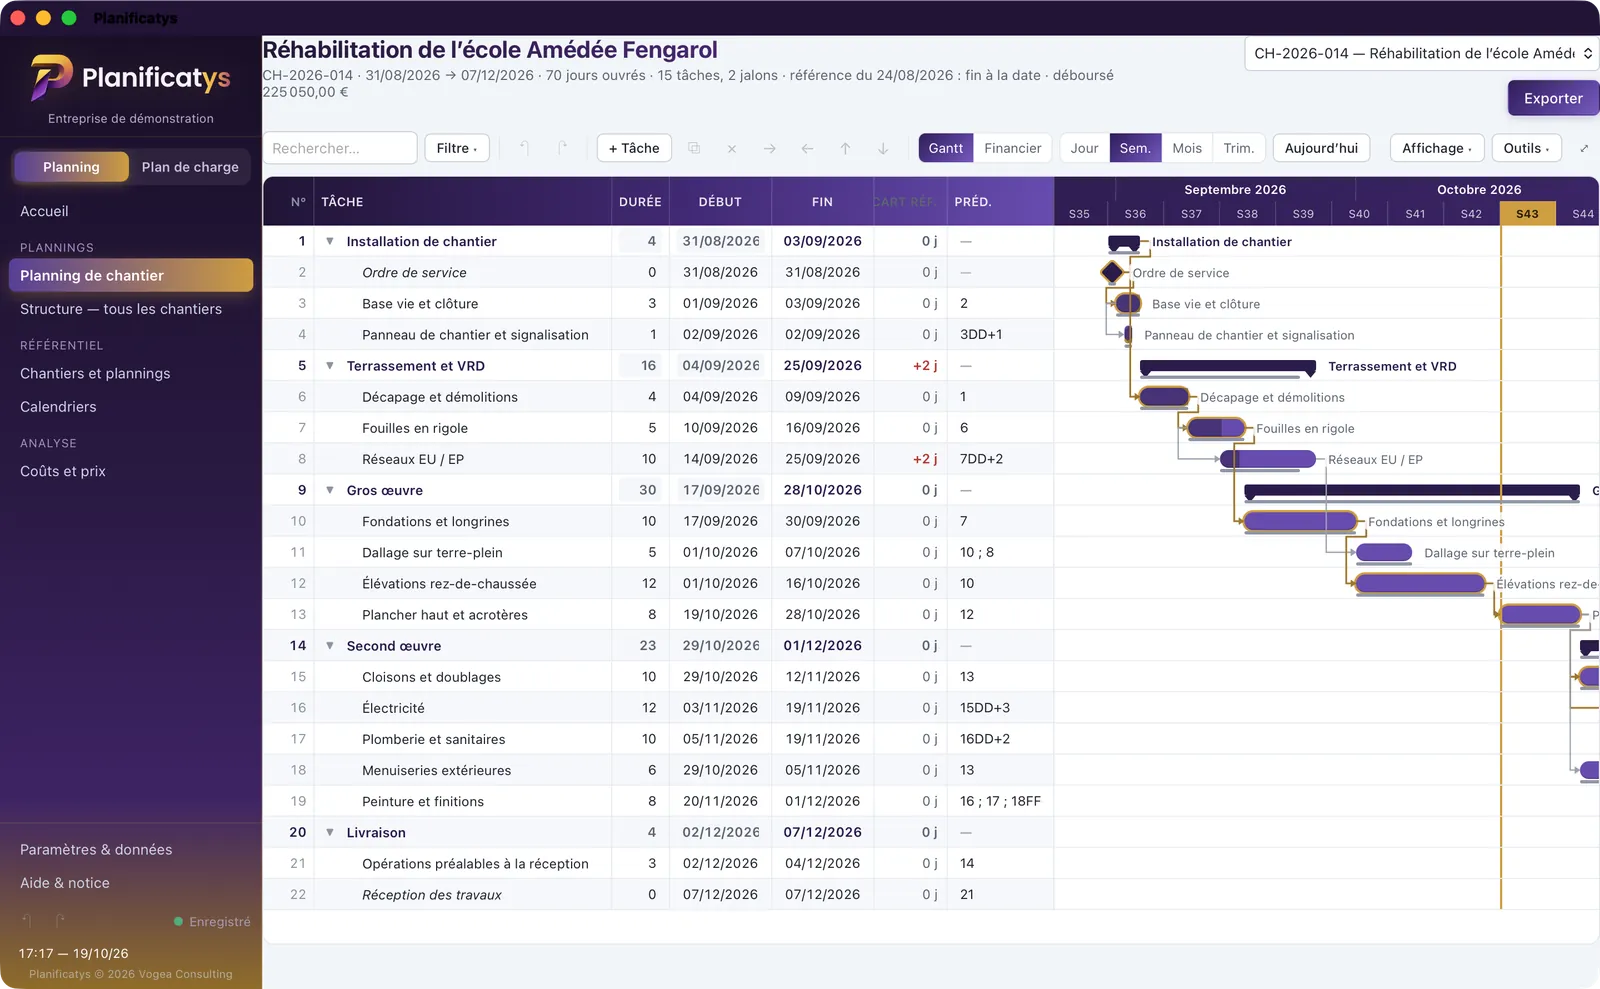Screen dimensions: 1600x989
Task: Move task up with up arrow icon
Action: coord(845,148)
